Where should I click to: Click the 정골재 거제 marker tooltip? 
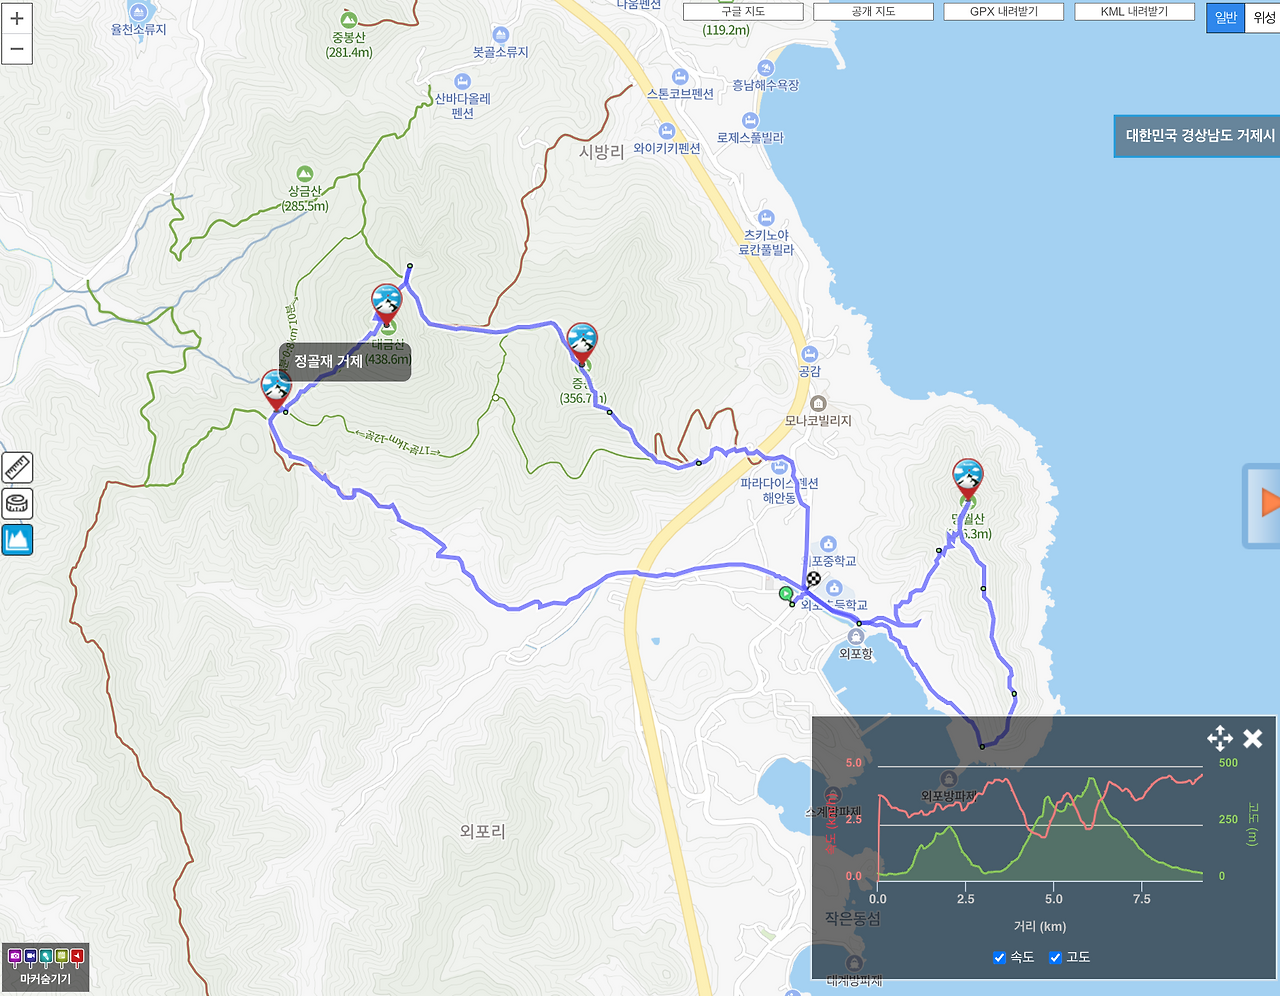tap(345, 361)
